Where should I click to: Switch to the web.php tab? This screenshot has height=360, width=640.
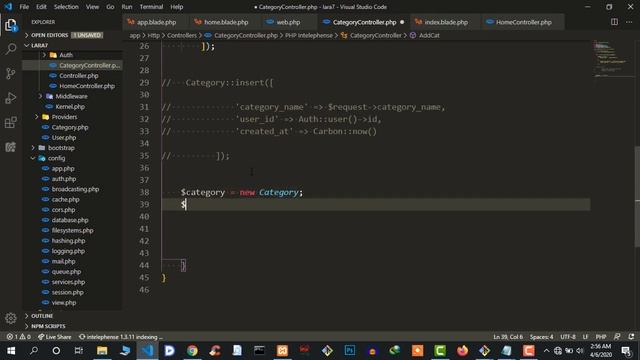coord(288,22)
